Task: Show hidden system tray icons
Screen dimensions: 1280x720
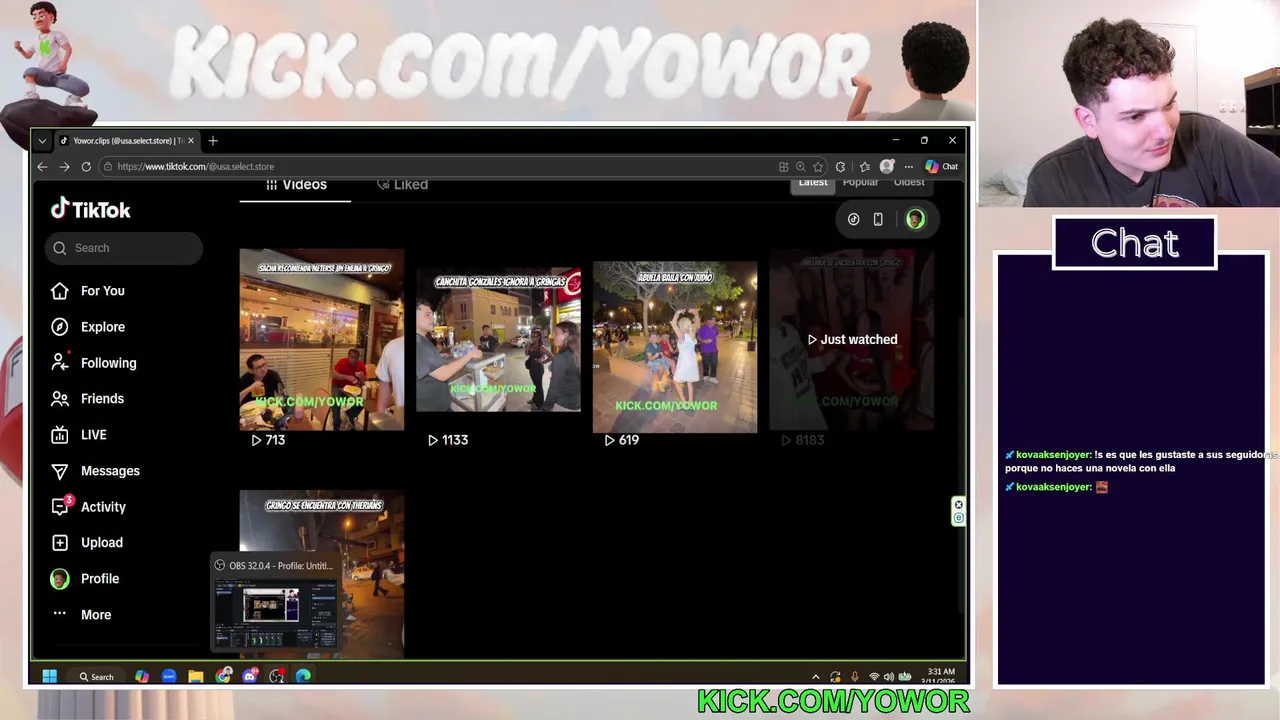Action: pos(816,677)
